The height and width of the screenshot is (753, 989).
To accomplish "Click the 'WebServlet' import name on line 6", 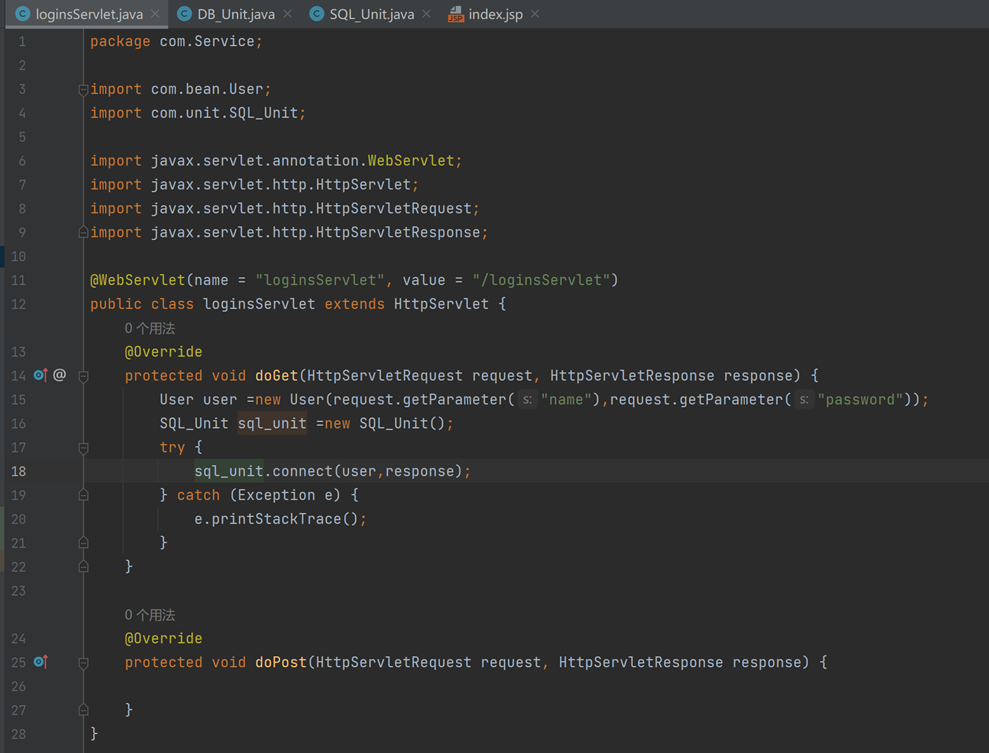I will (411, 161).
